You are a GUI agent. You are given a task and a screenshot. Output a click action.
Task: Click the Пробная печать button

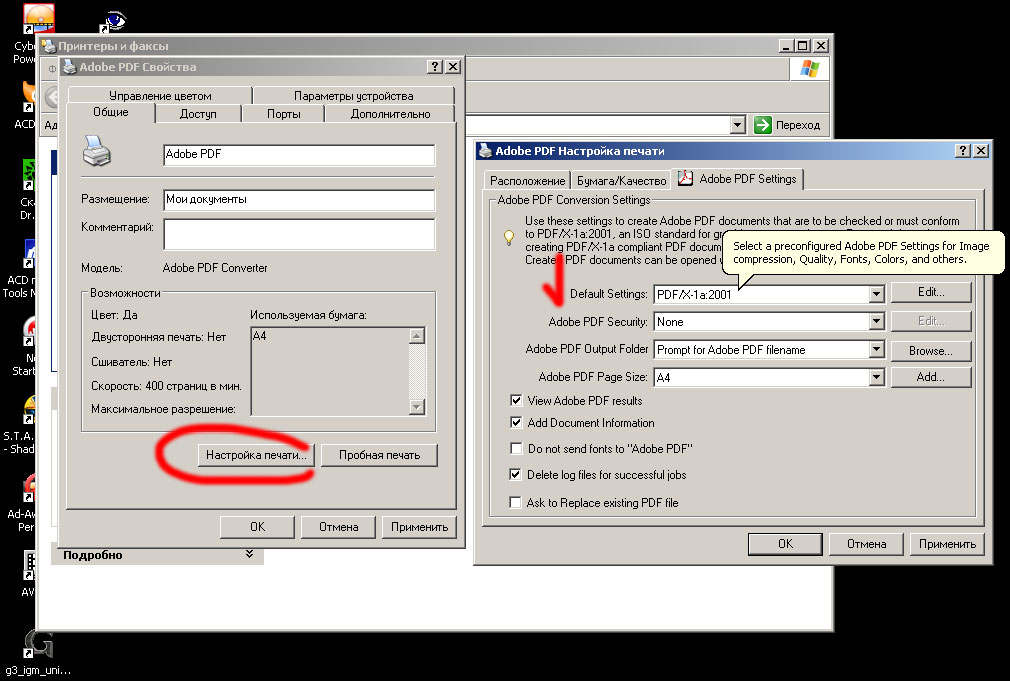point(379,455)
